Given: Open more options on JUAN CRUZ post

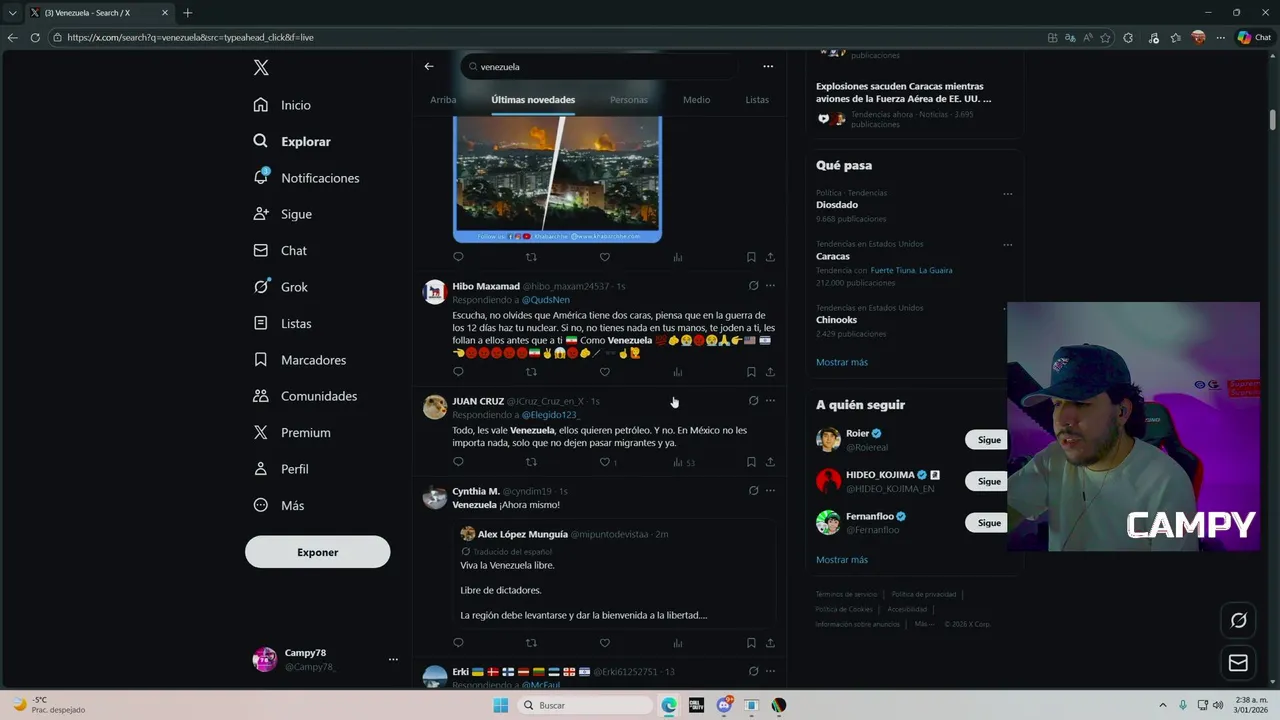Looking at the screenshot, I should (770, 401).
